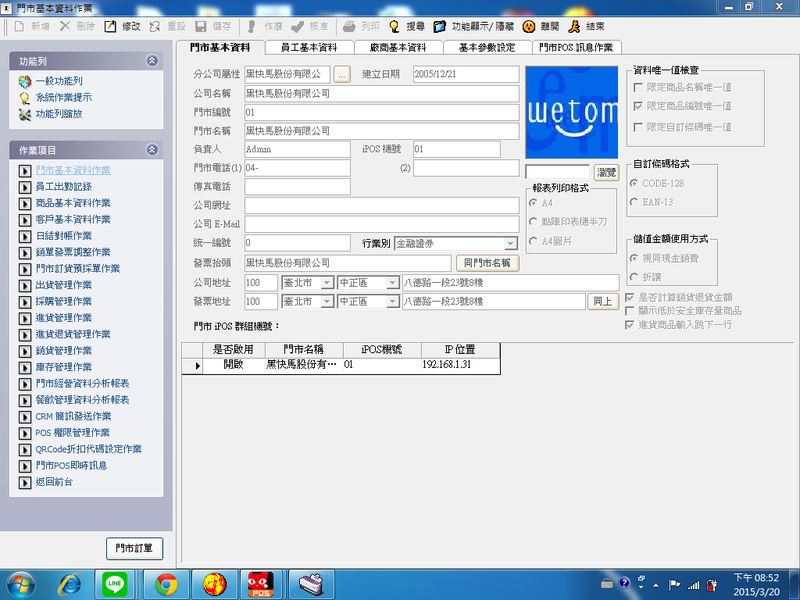Click the 結束 (exit) toolbar icon
The image size is (800, 600).
pos(574,27)
